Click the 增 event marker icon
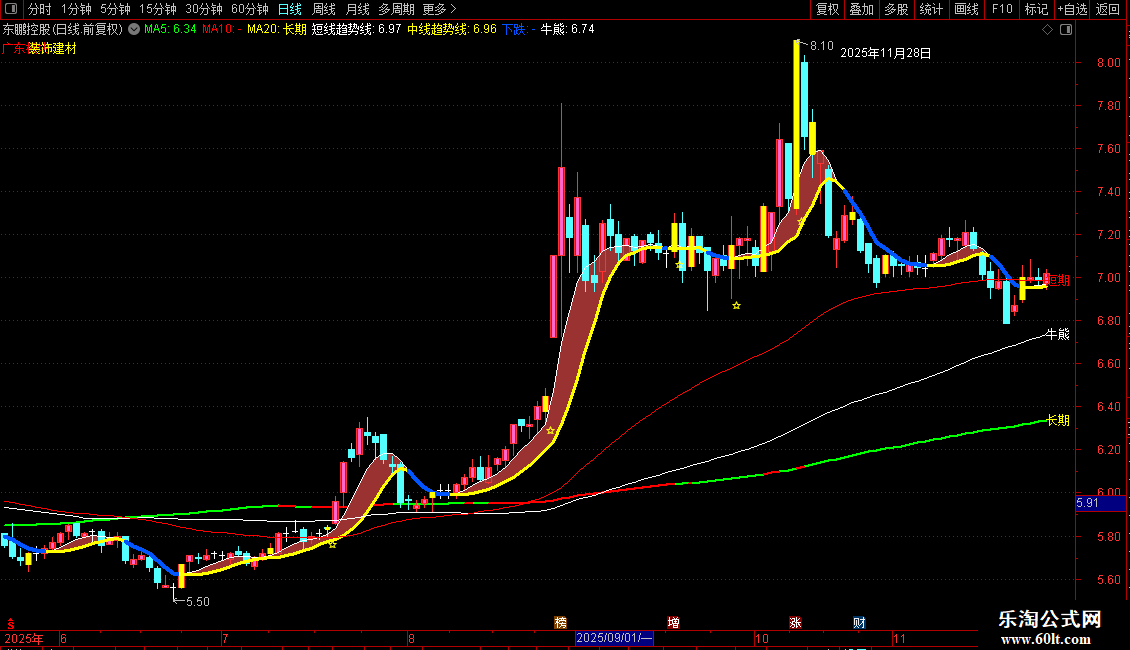The height and width of the screenshot is (650, 1130). [673, 623]
